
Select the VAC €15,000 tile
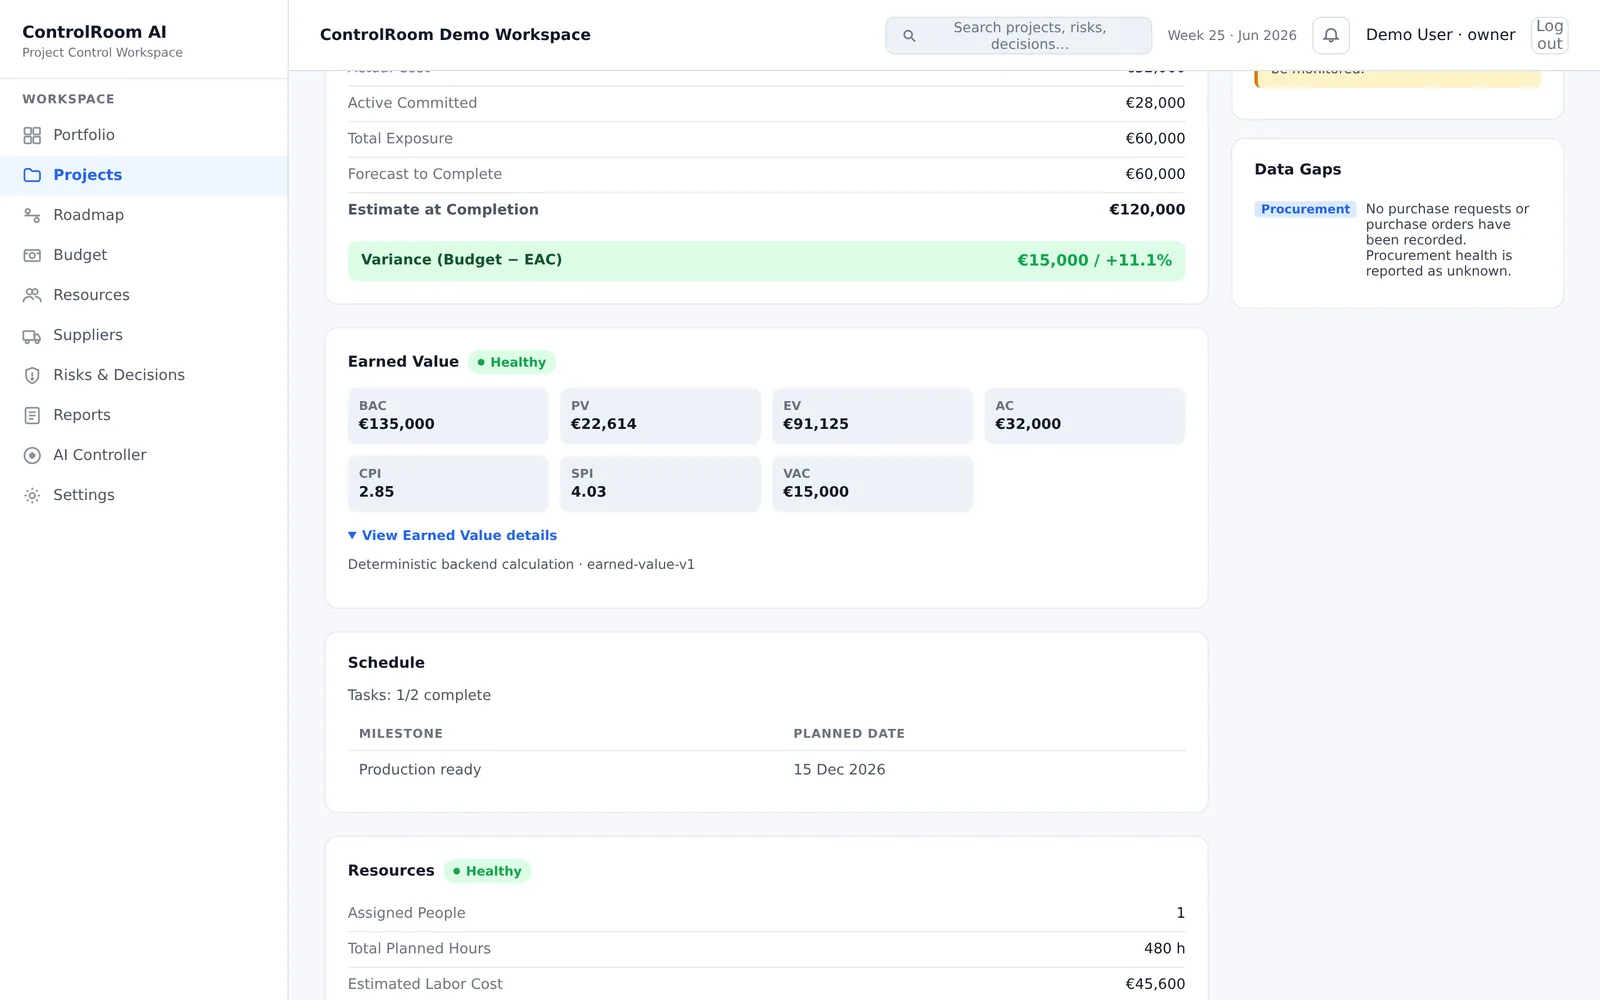(872, 484)
